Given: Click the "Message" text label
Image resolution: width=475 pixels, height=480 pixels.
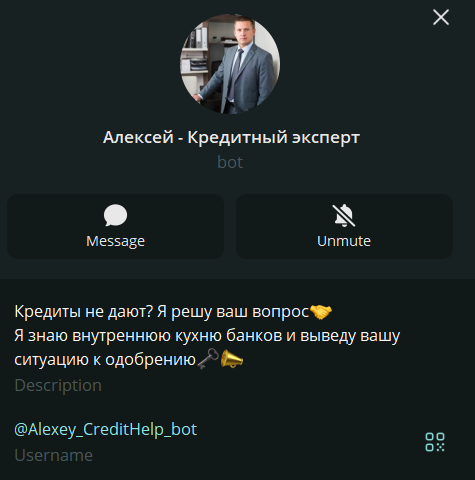Looking at the screenshot, I should (x=115, y=241).
